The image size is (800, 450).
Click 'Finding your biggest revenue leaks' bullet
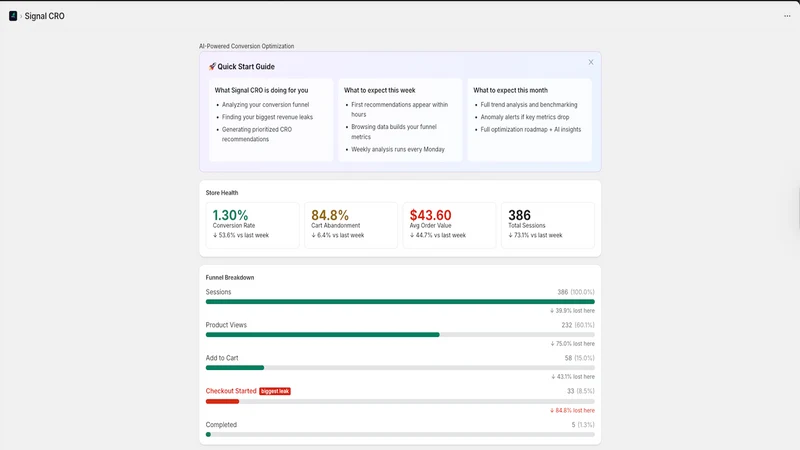pyautogui.click(x=267, y=117)
